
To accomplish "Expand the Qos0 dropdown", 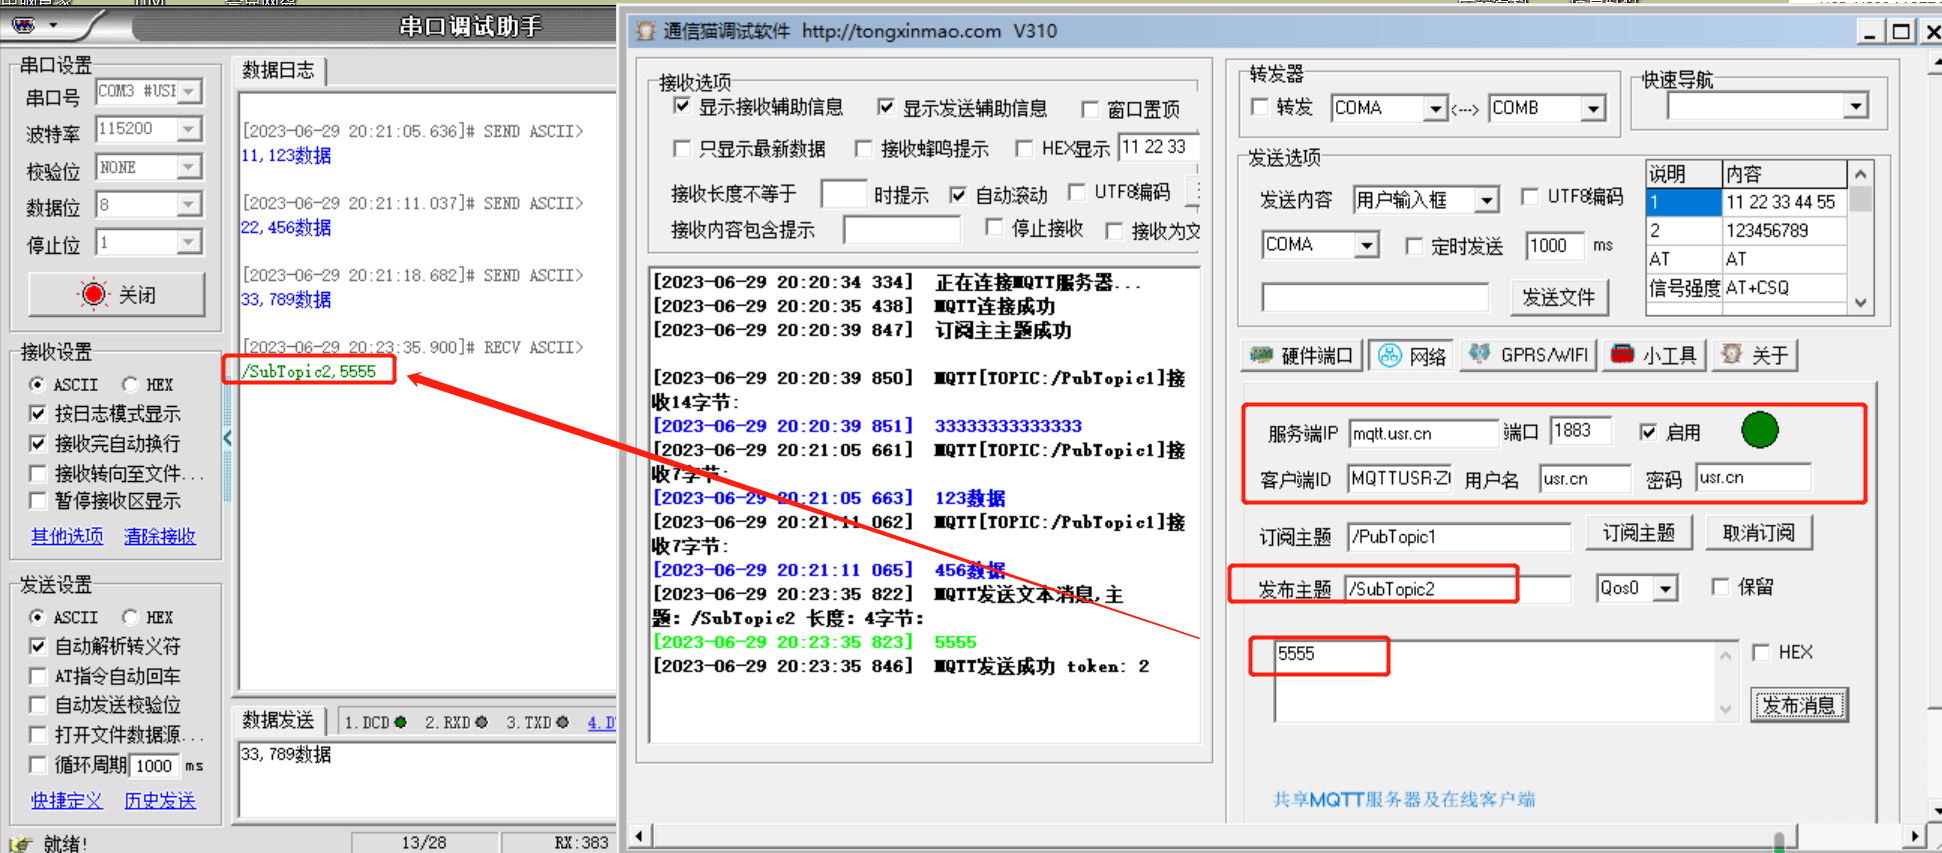I will coord(1665,589).
